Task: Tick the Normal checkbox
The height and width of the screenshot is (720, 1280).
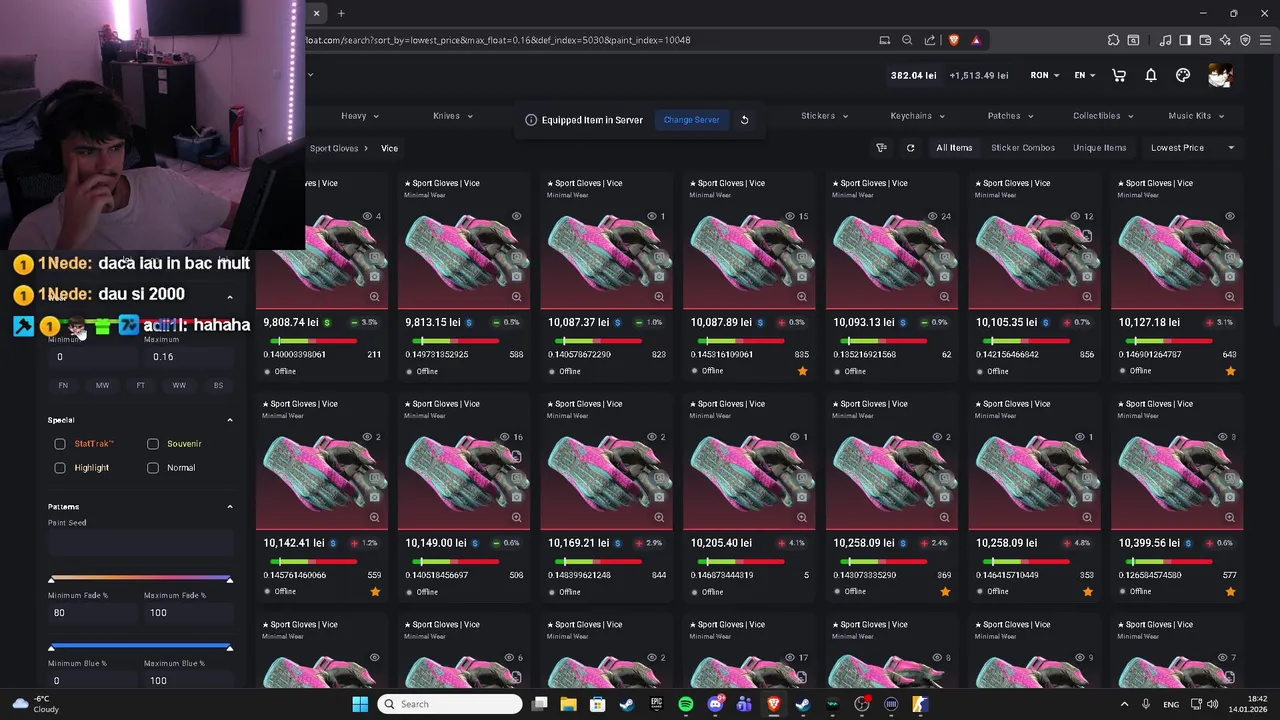Action: [x=153, y=468]
